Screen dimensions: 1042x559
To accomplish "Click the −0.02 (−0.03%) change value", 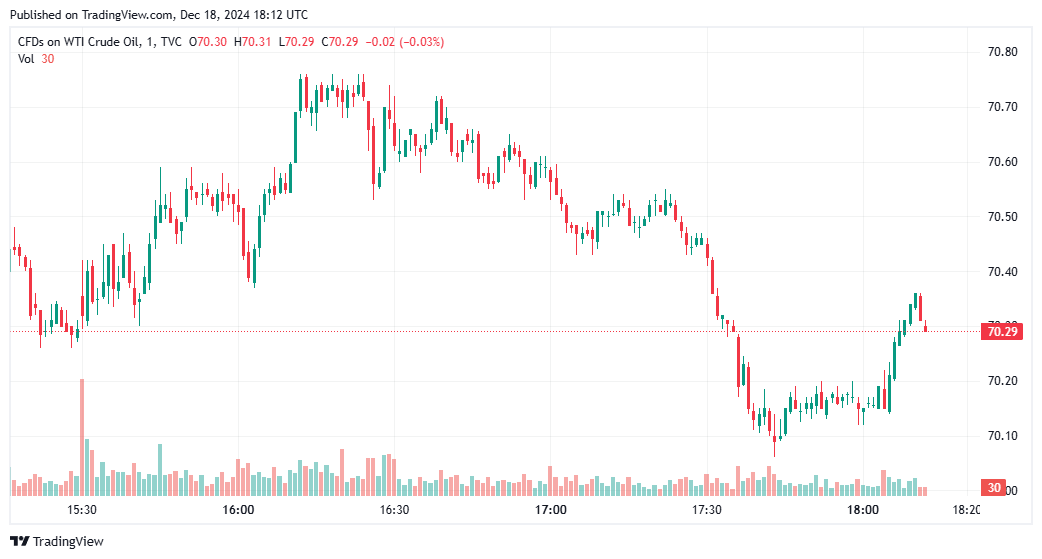I will [x=405, y=42].
